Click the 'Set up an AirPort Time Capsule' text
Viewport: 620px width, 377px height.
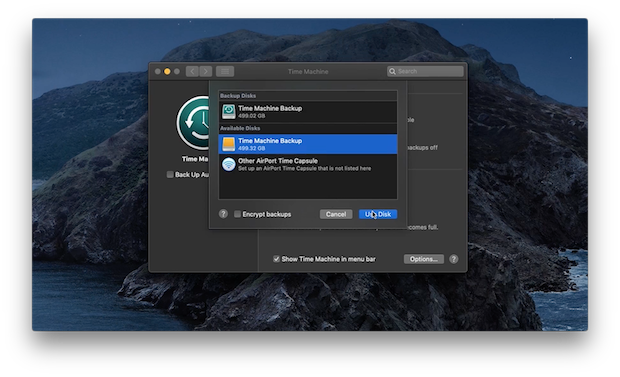tap(304, 169)
